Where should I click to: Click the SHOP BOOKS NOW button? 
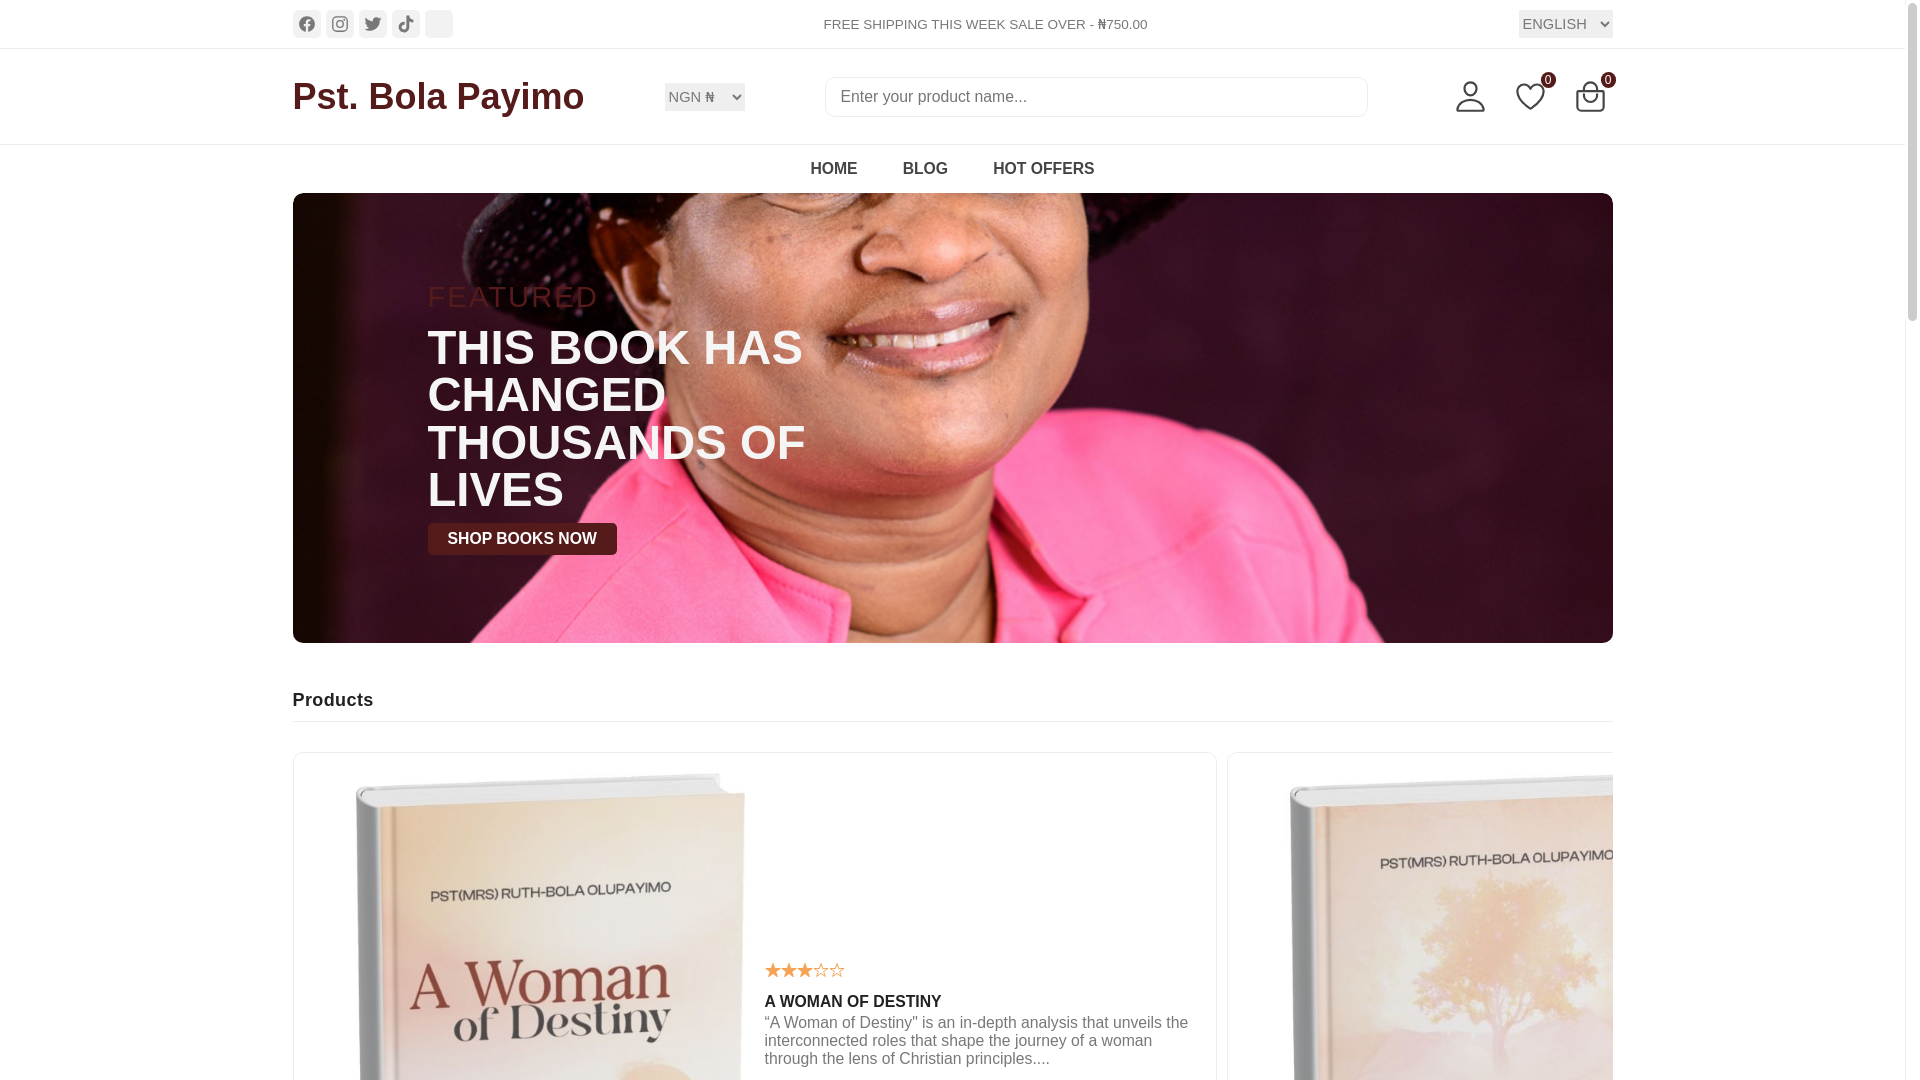click(x=522, y=539)
